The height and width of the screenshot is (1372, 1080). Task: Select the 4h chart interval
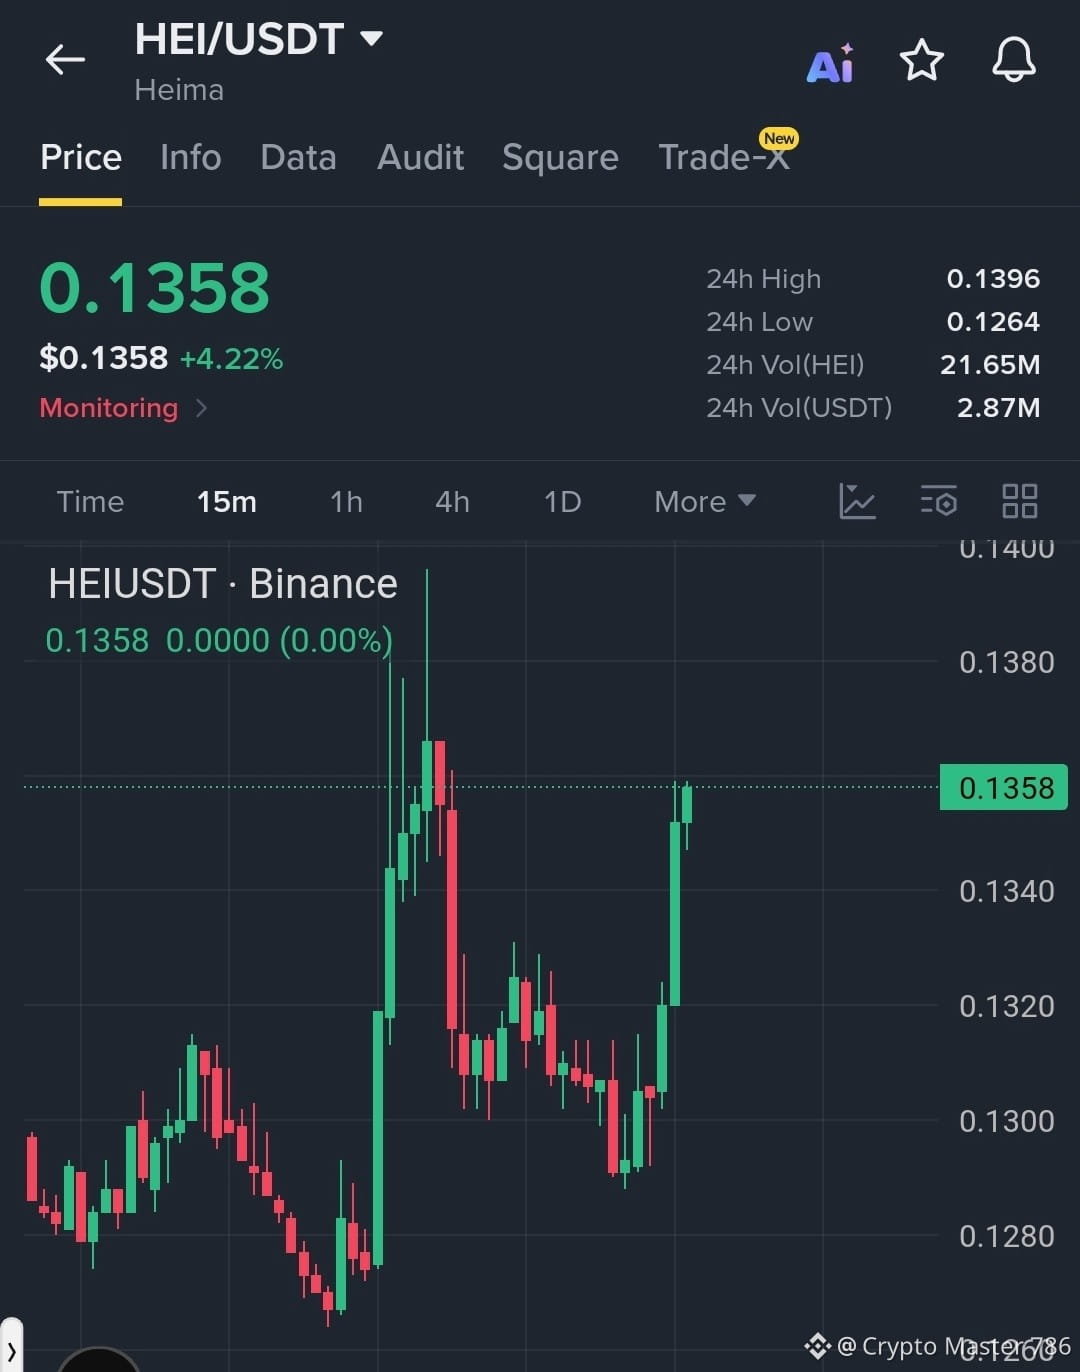pyautogui.click(x=452, y=501)
